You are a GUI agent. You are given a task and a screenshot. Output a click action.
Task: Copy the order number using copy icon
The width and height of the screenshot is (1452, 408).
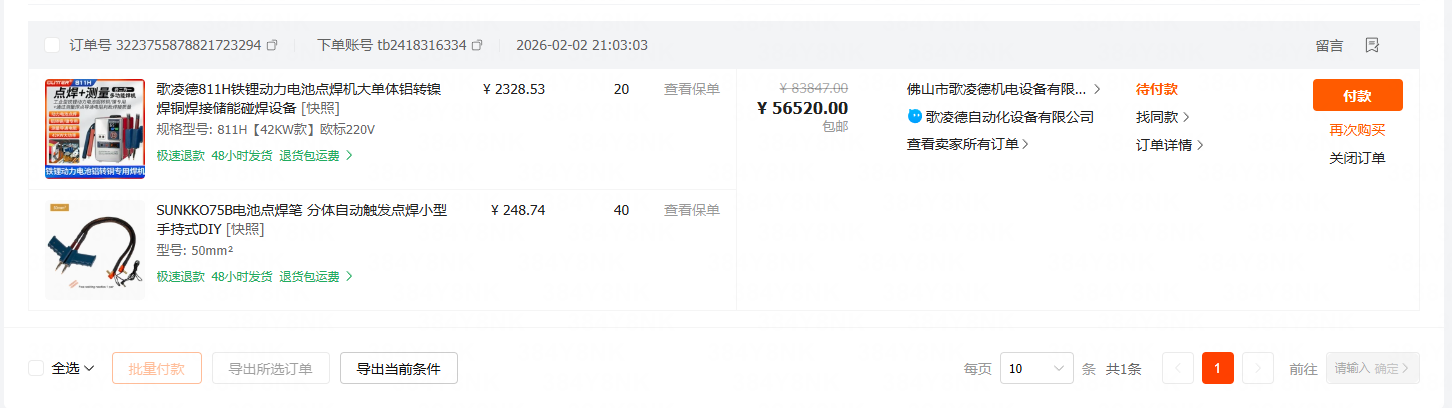click(272, 45)
